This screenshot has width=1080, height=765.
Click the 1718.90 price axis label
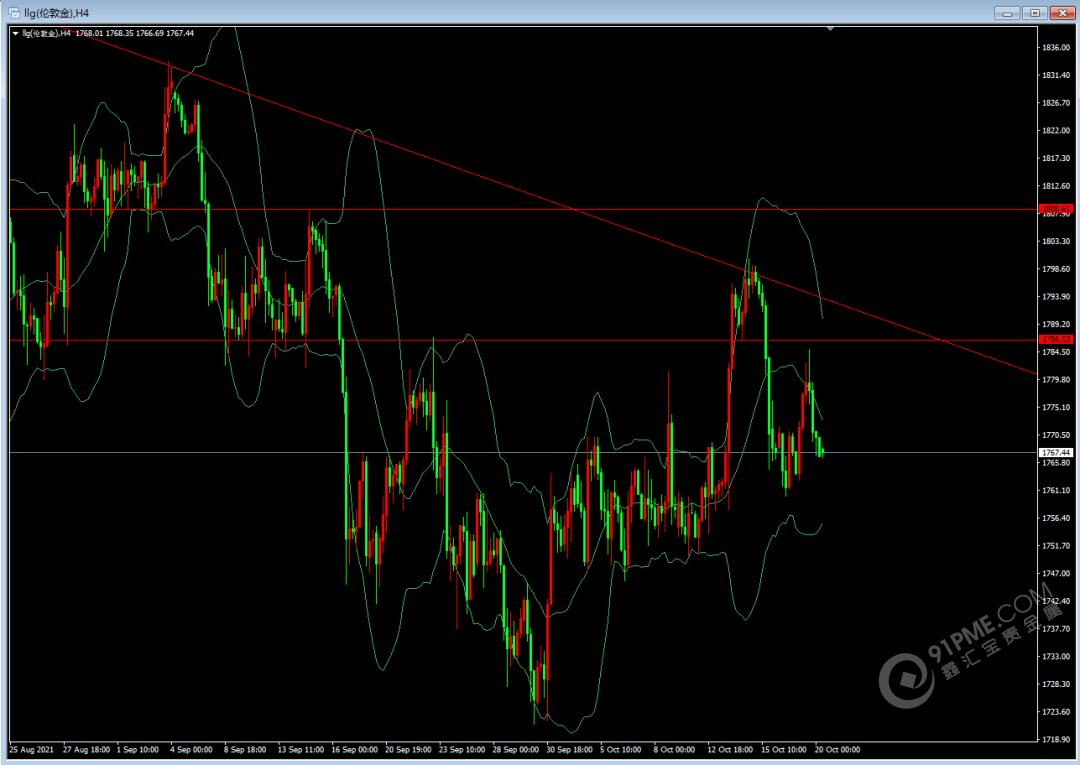point(1057,739)
